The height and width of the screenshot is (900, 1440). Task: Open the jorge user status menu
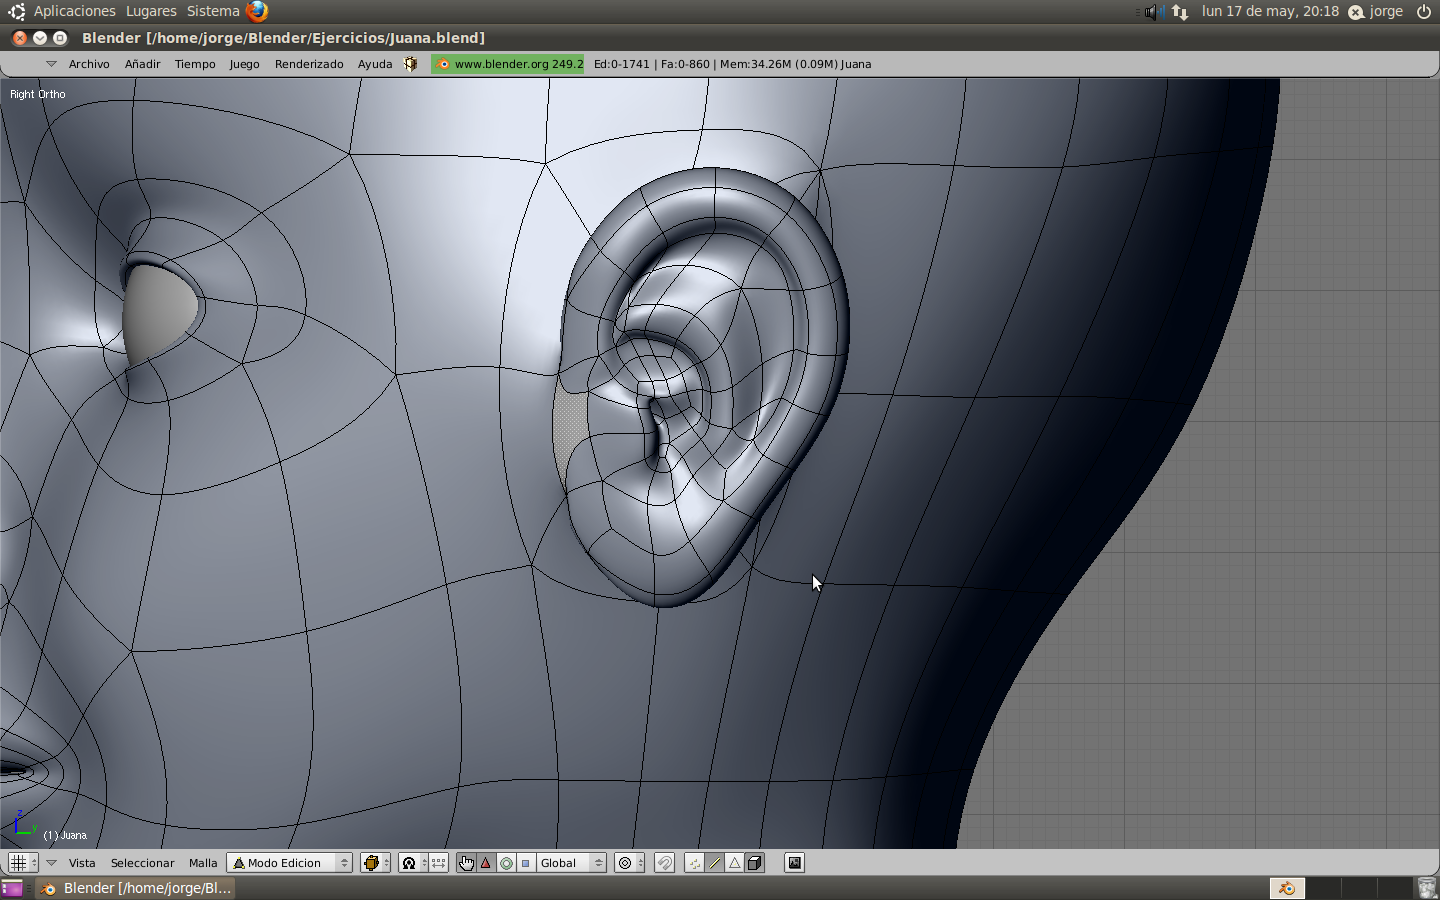pos(1376,12)
